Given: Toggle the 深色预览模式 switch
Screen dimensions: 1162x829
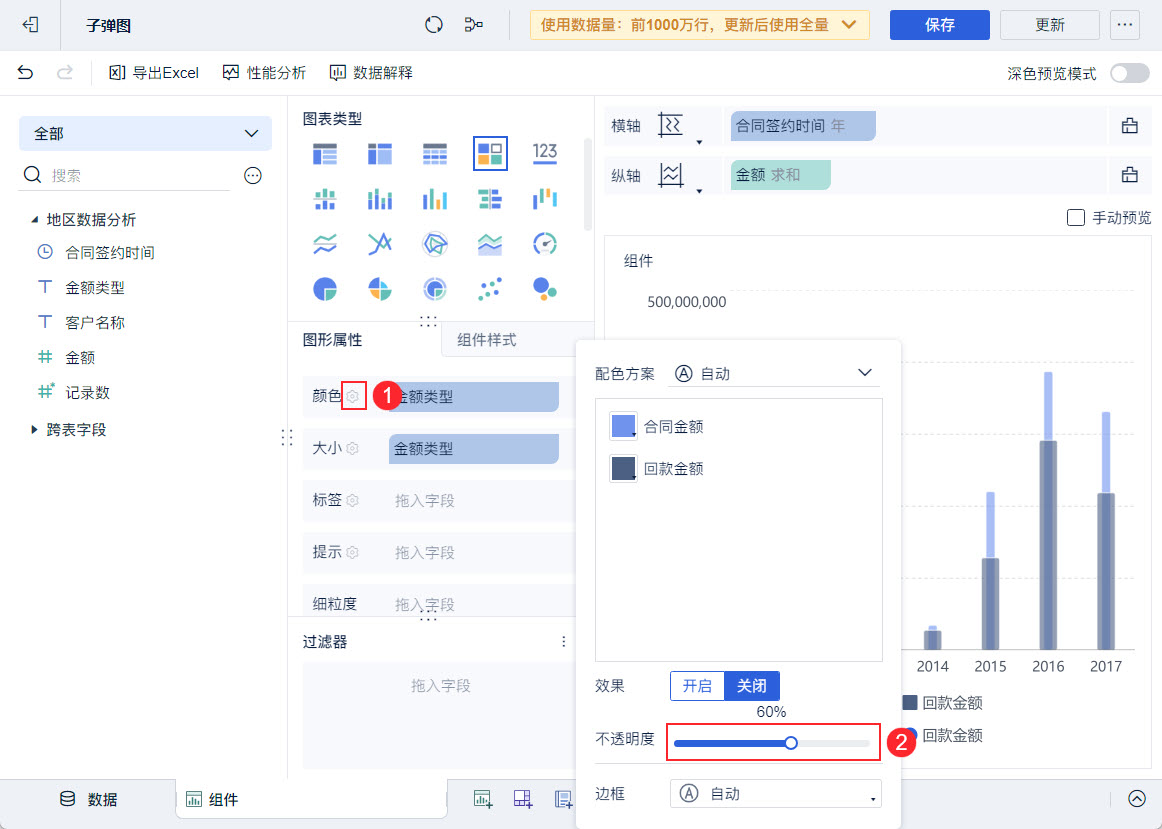Looking at the screenshot, I should pos(1129,73).
